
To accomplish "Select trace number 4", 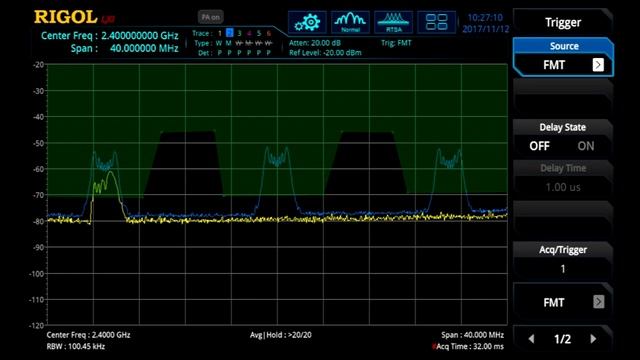I will point(249,33).
